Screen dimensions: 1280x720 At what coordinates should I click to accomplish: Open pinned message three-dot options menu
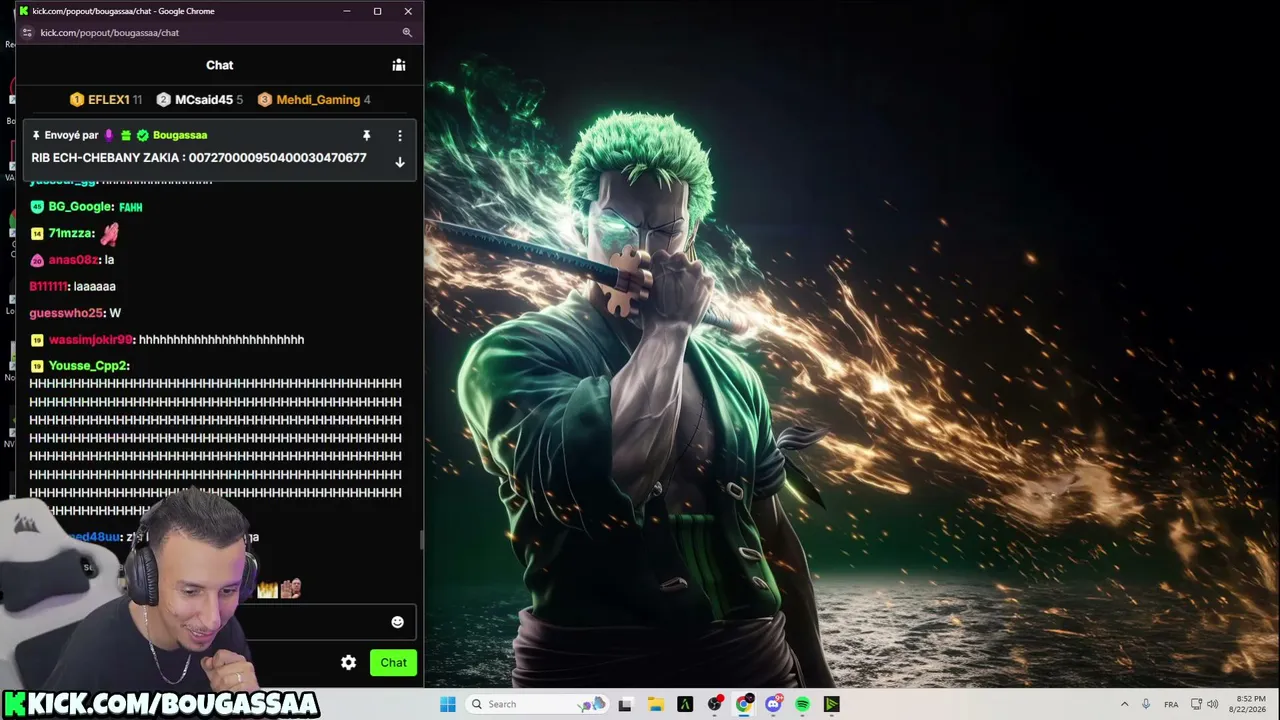pyautogui.click(x=400, y=135)
